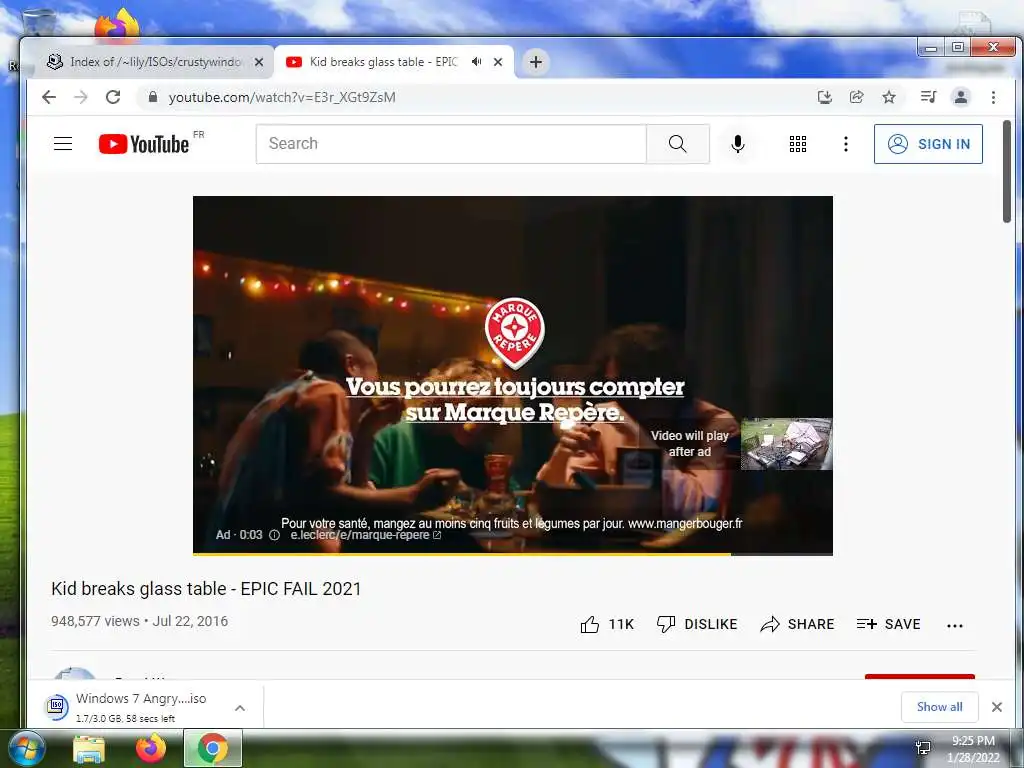Click the DISLIKE button

[697, 624]
